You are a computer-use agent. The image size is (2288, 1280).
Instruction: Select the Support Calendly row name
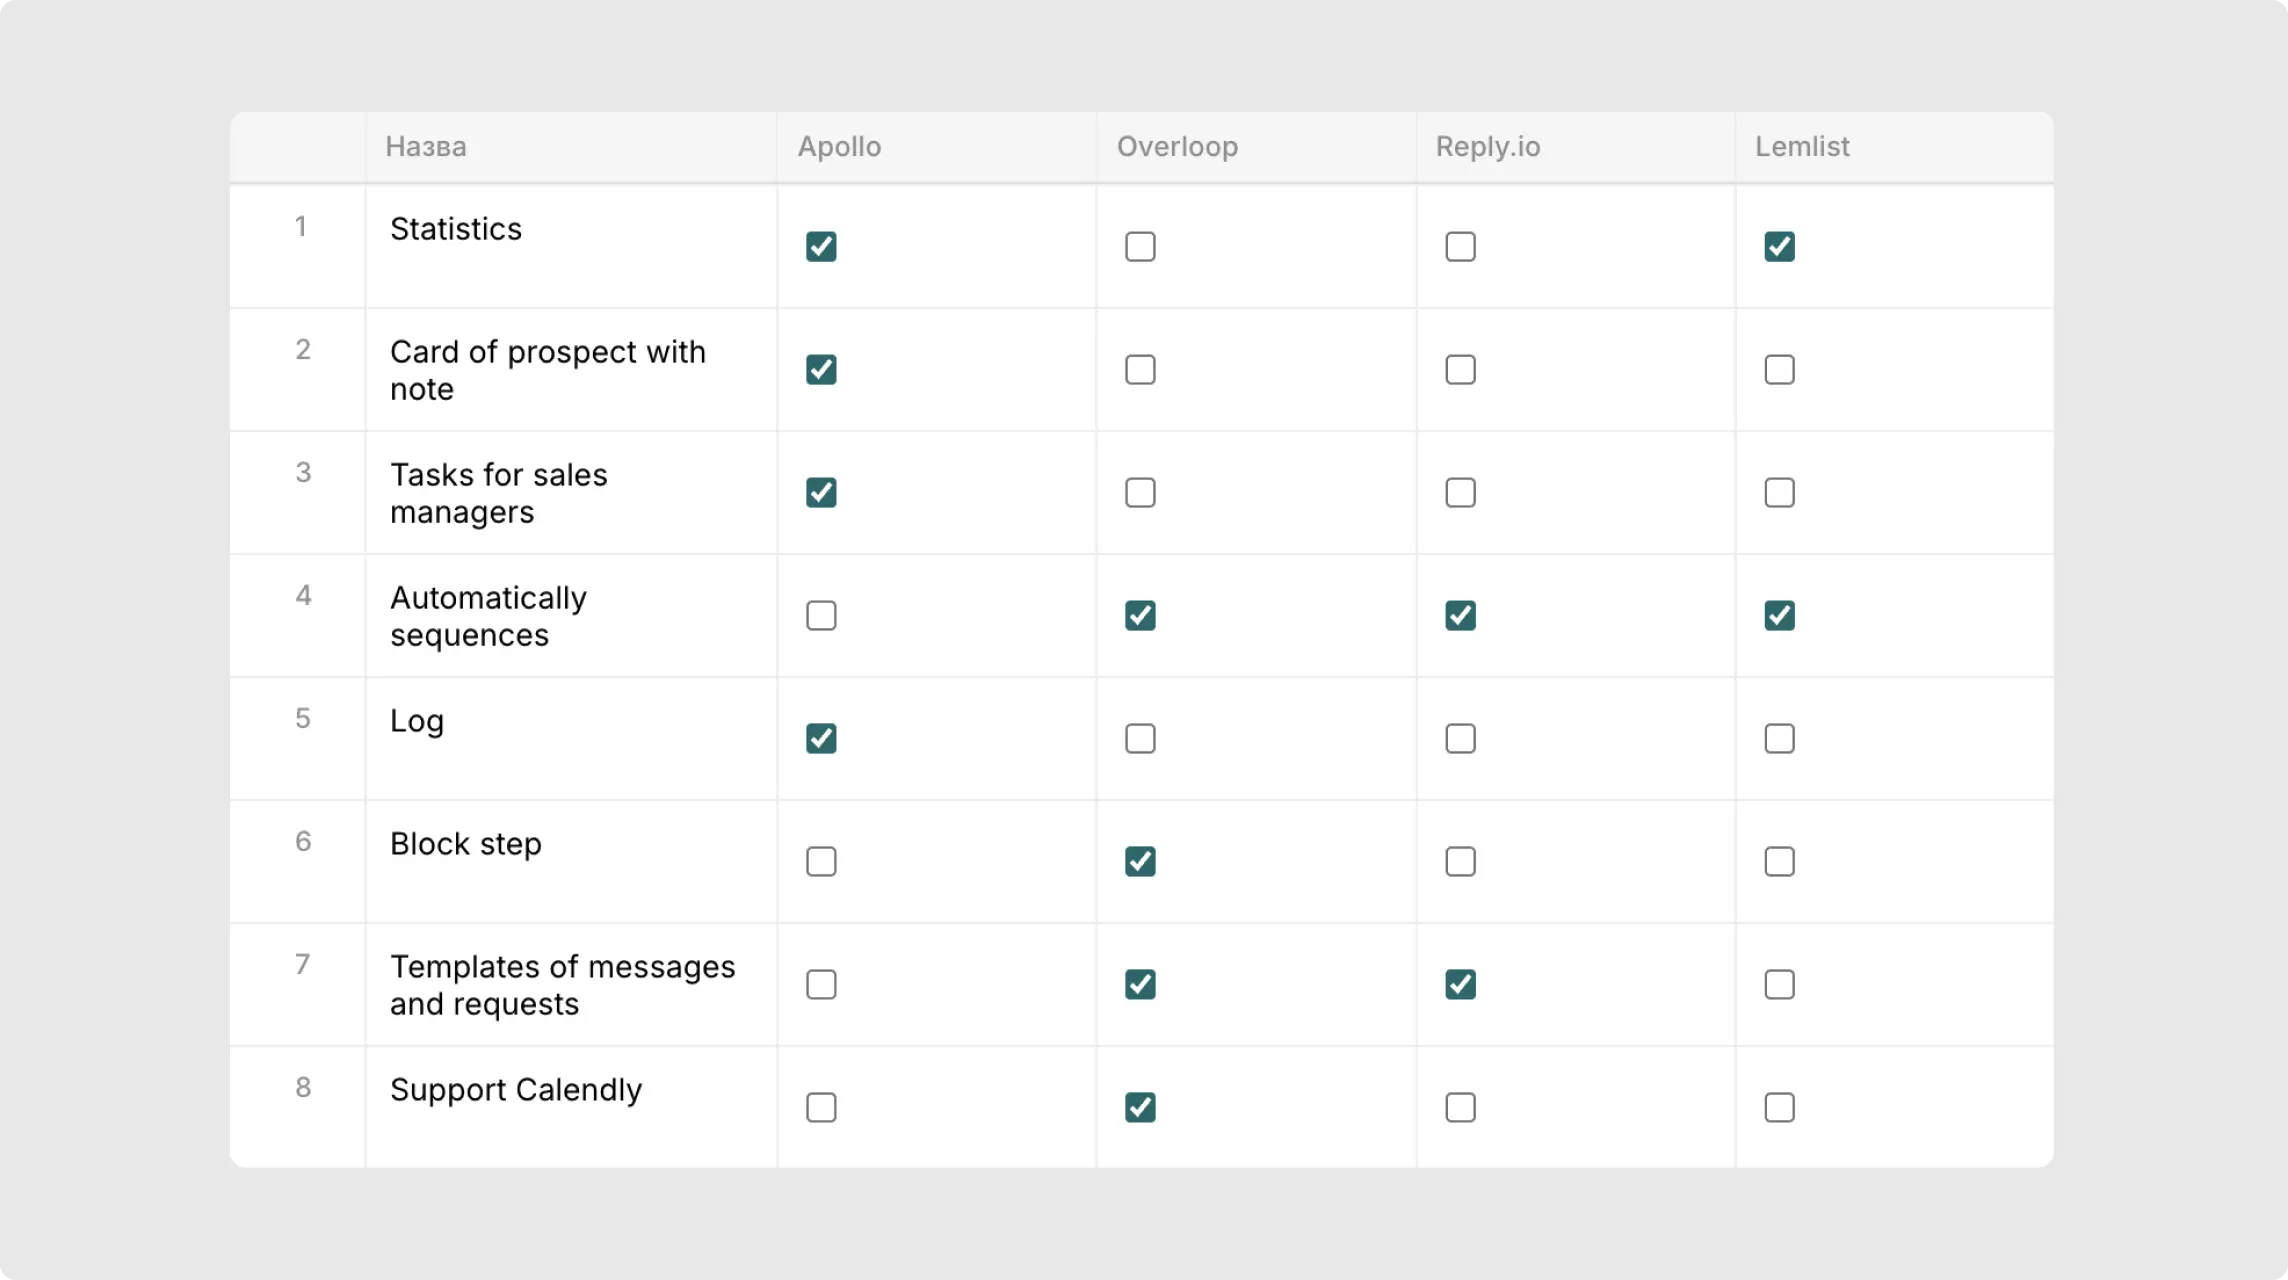tap(516, 1090)
